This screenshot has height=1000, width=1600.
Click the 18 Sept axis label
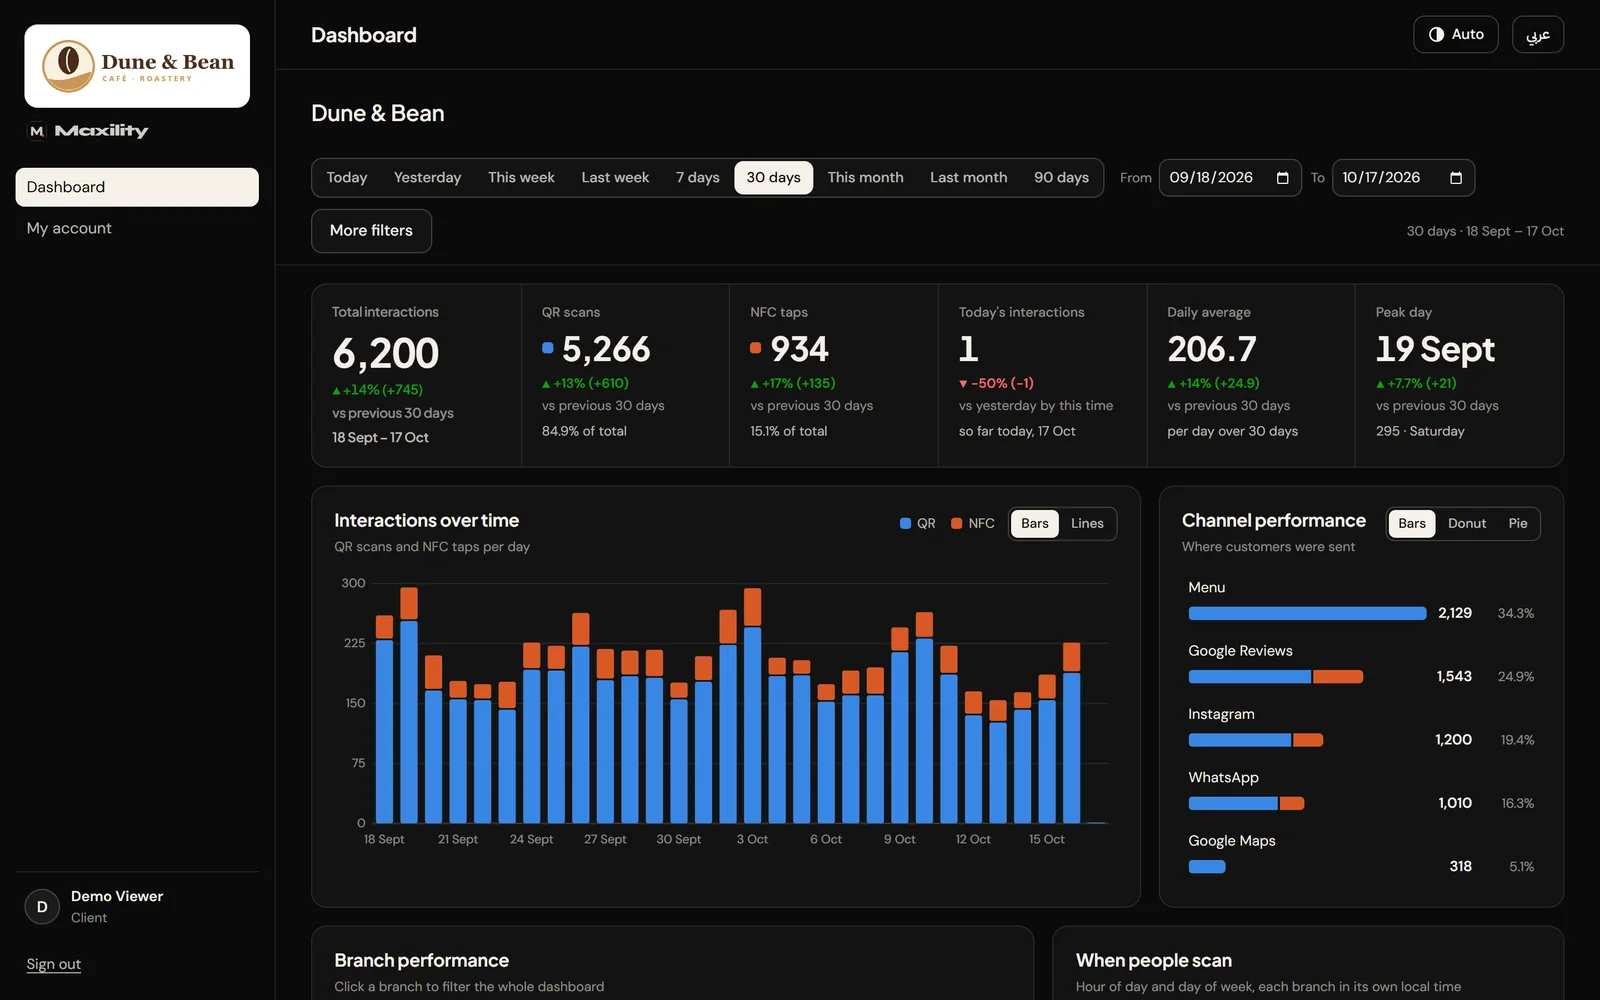tap(384, 839)
